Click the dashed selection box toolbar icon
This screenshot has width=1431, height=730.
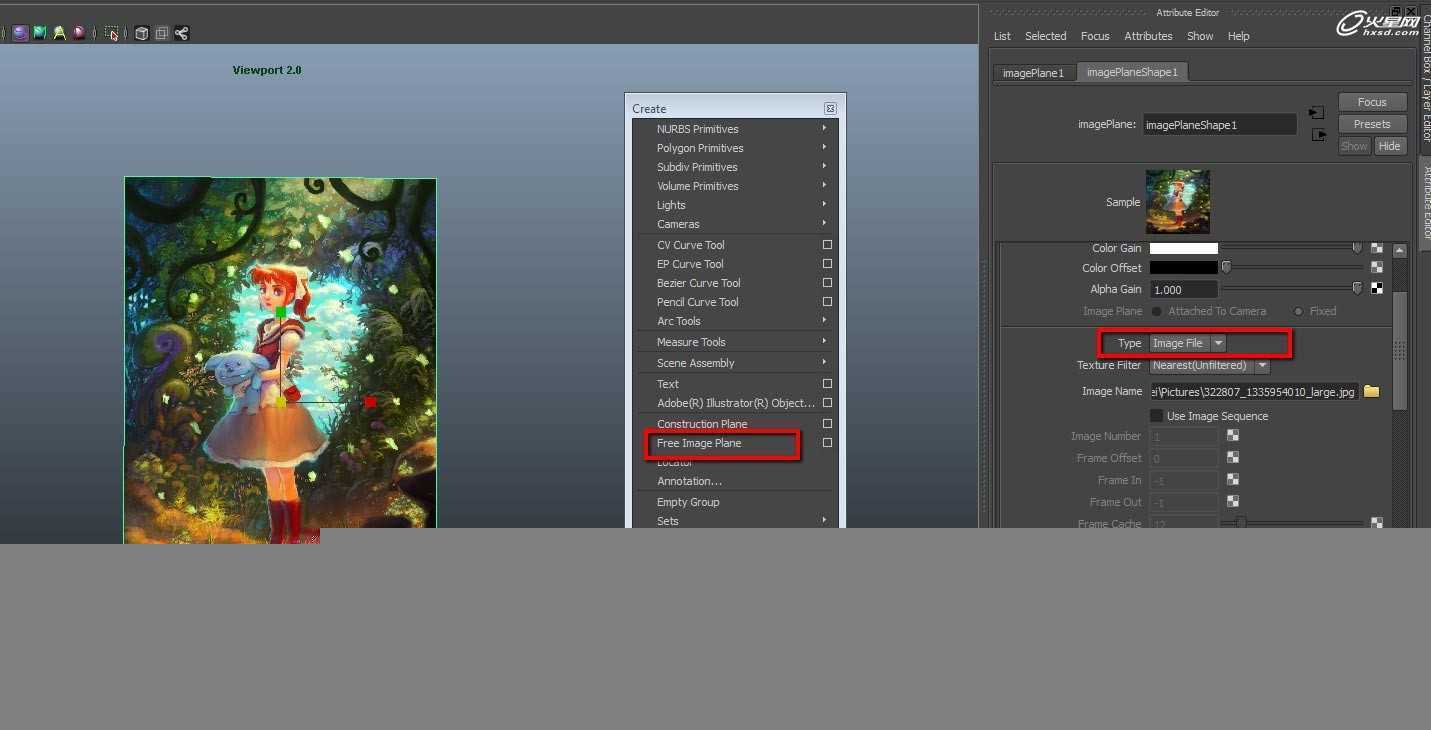coord(112,33)
